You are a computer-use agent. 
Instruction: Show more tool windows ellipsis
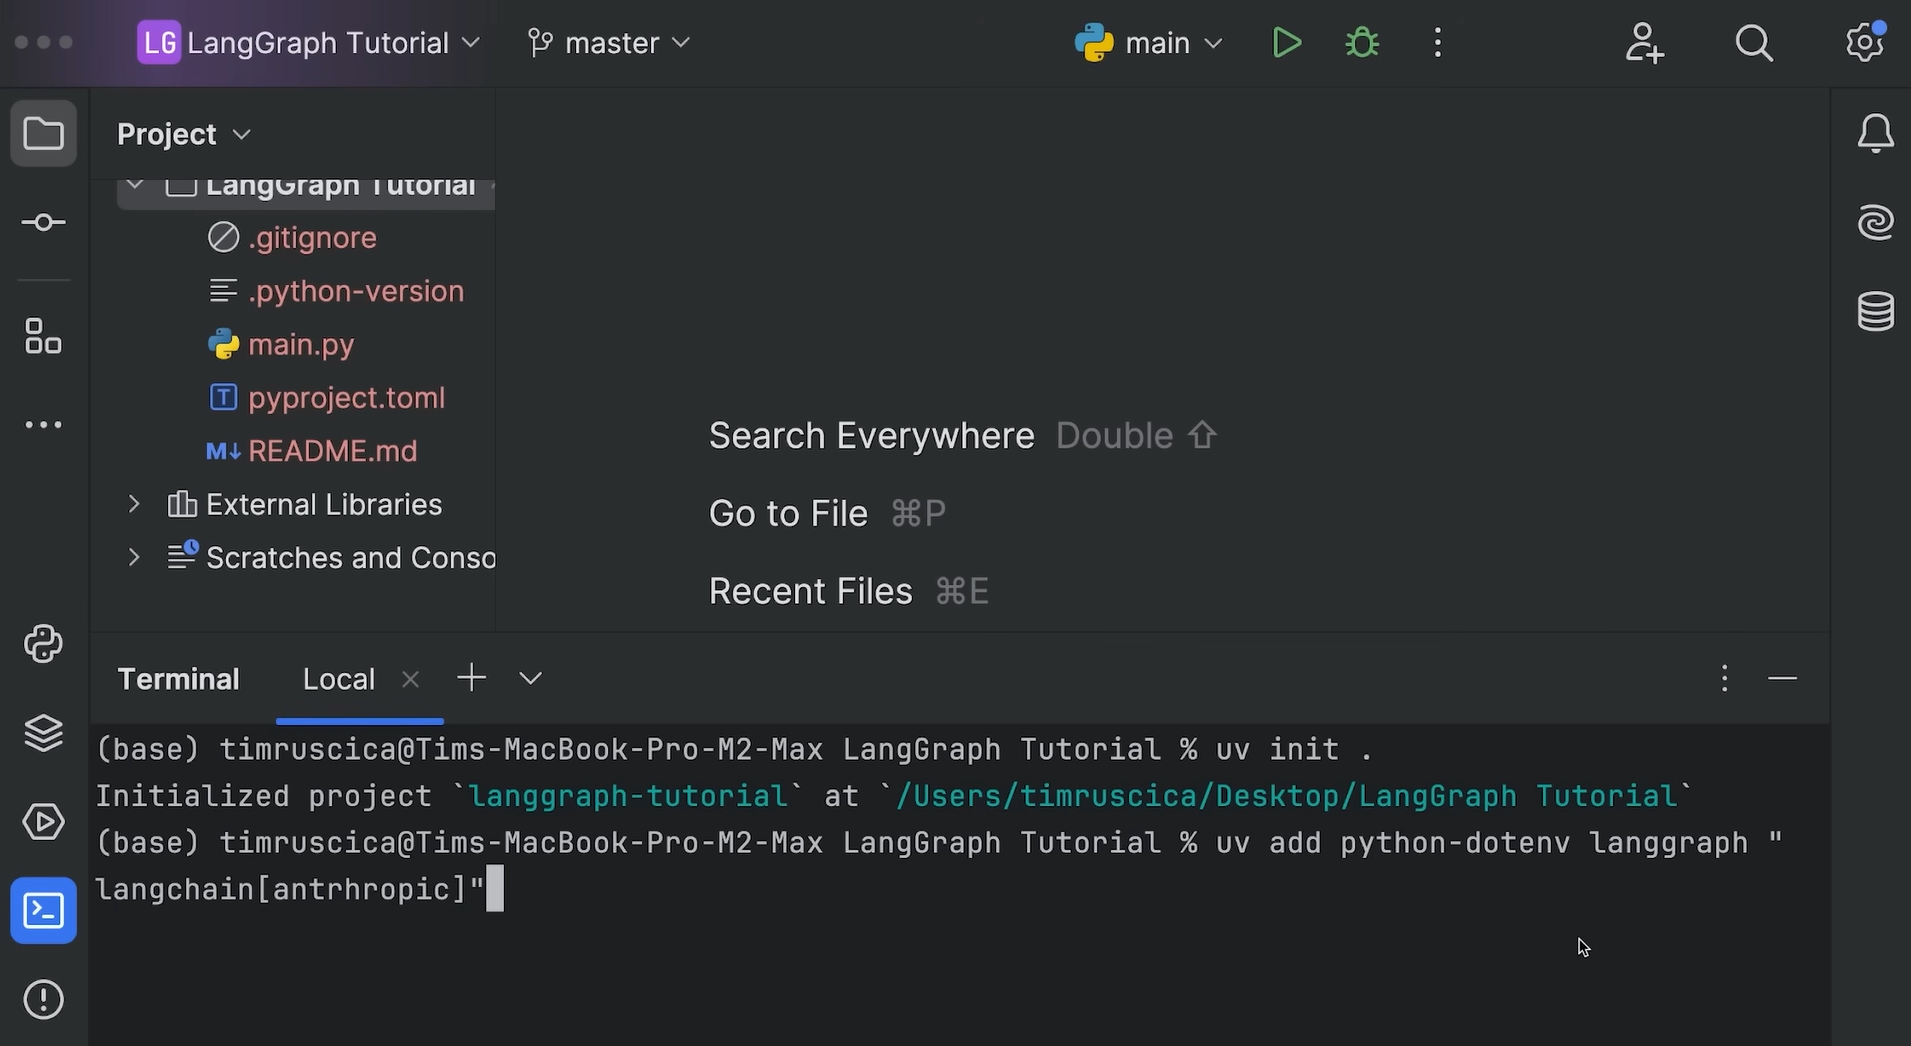tap(43, 425)
